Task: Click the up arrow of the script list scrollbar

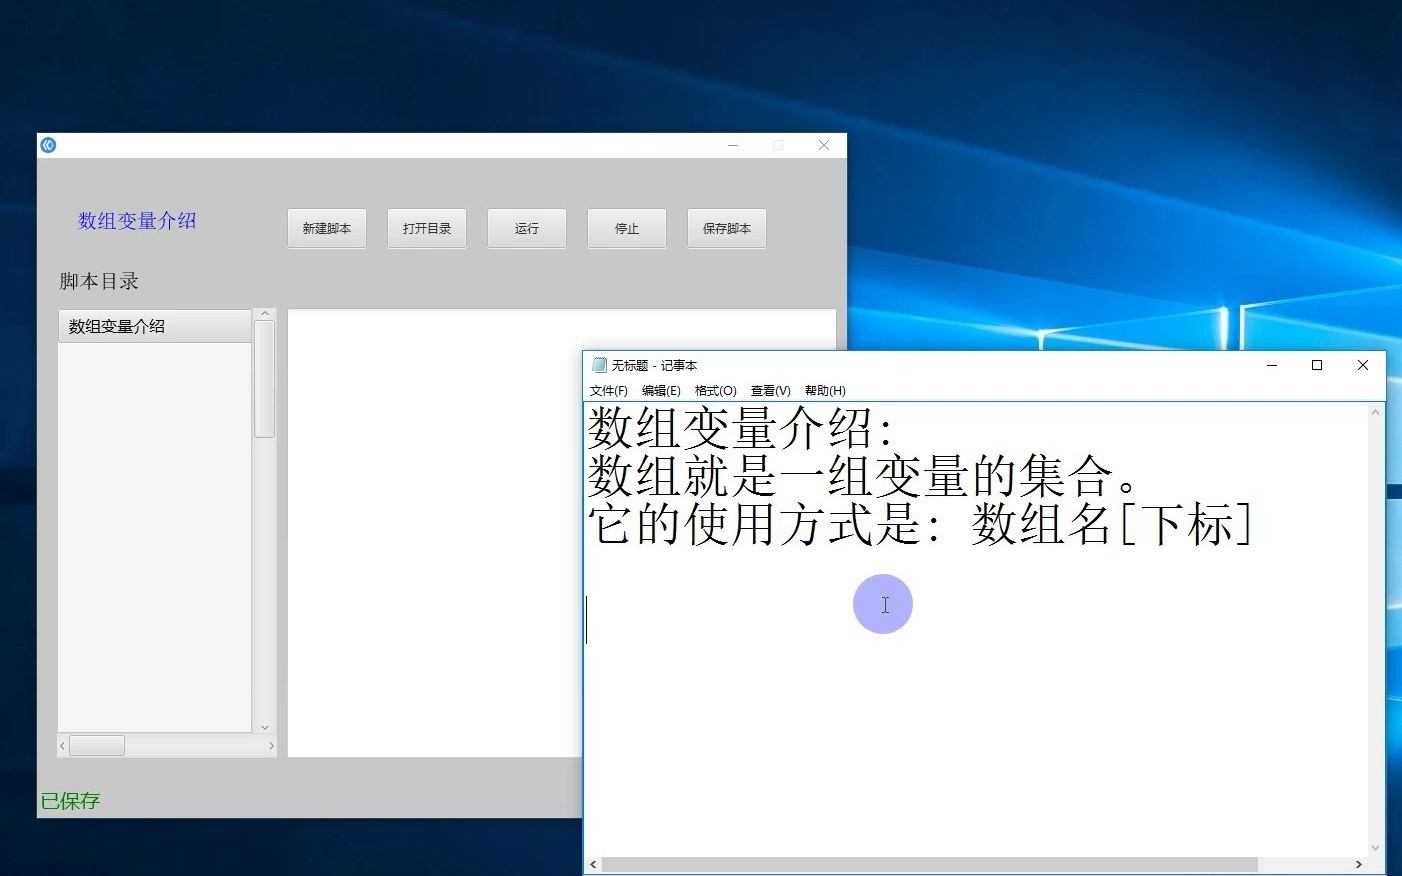Action: [x=265, y=313]
